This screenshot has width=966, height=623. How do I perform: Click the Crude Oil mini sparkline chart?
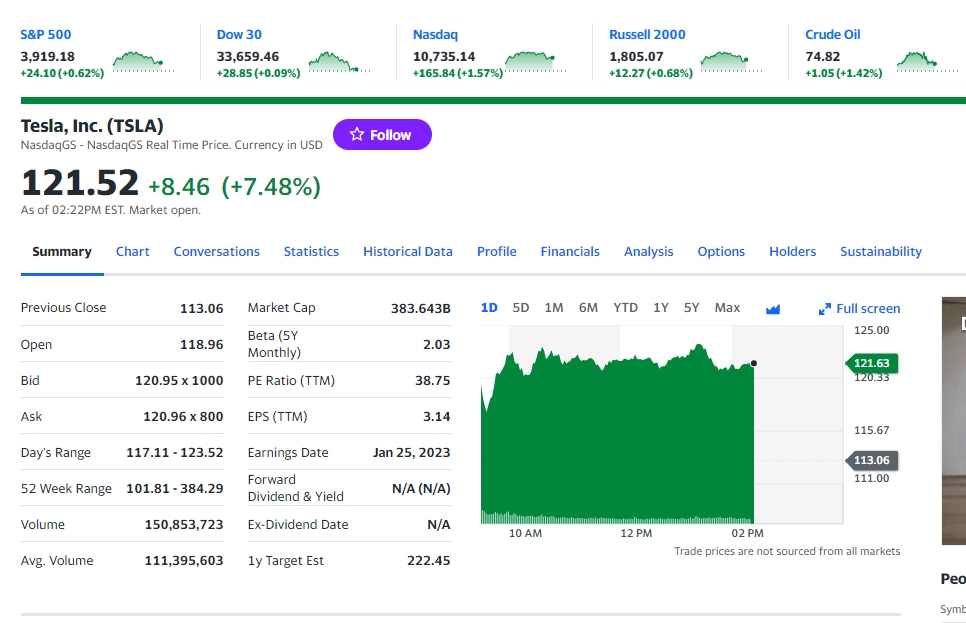(x=926, y=62)
